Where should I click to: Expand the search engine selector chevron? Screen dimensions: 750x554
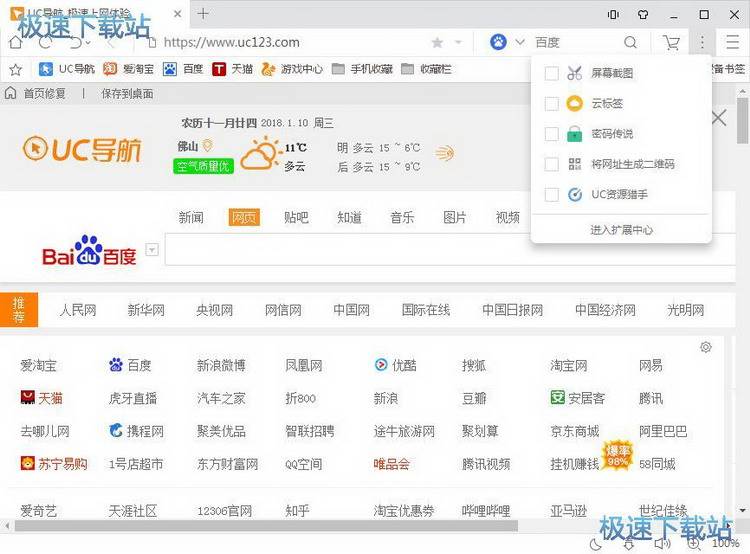click(x=519, y=42)
